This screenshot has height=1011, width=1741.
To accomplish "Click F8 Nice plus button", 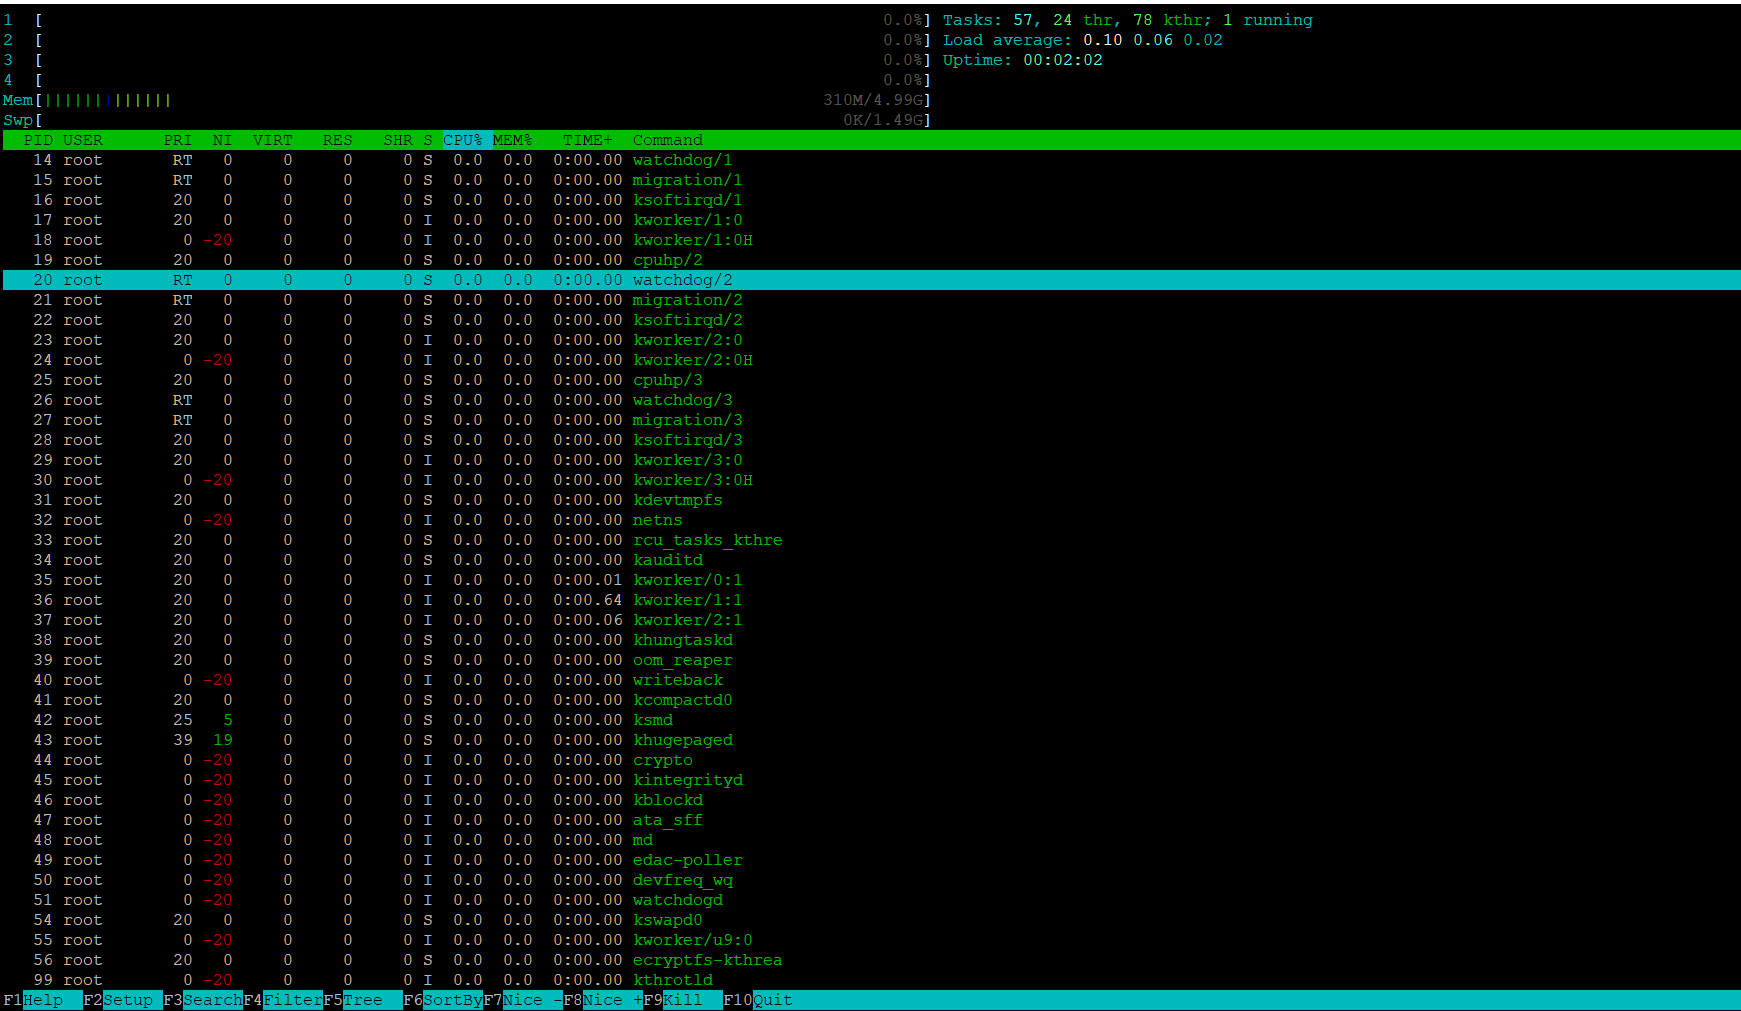I will click(602, 1000).
